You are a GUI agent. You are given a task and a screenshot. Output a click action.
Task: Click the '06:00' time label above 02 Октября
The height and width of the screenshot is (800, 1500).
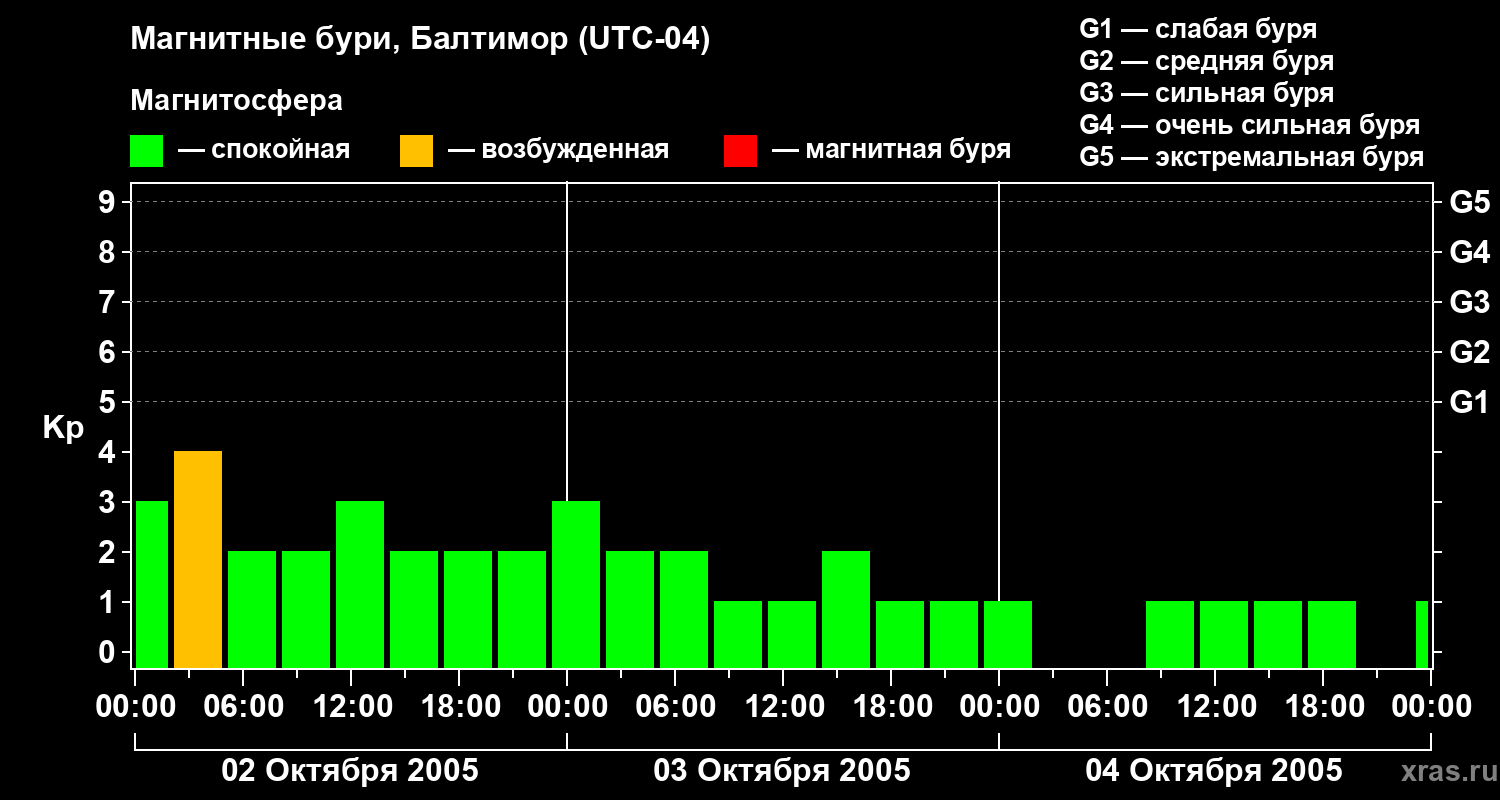point(243,707)
